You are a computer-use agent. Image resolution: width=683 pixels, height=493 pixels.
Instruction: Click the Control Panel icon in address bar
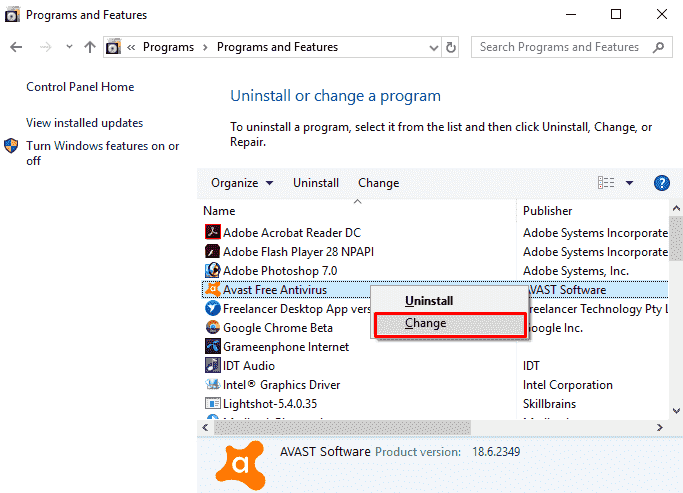click(x=113, y=47)
